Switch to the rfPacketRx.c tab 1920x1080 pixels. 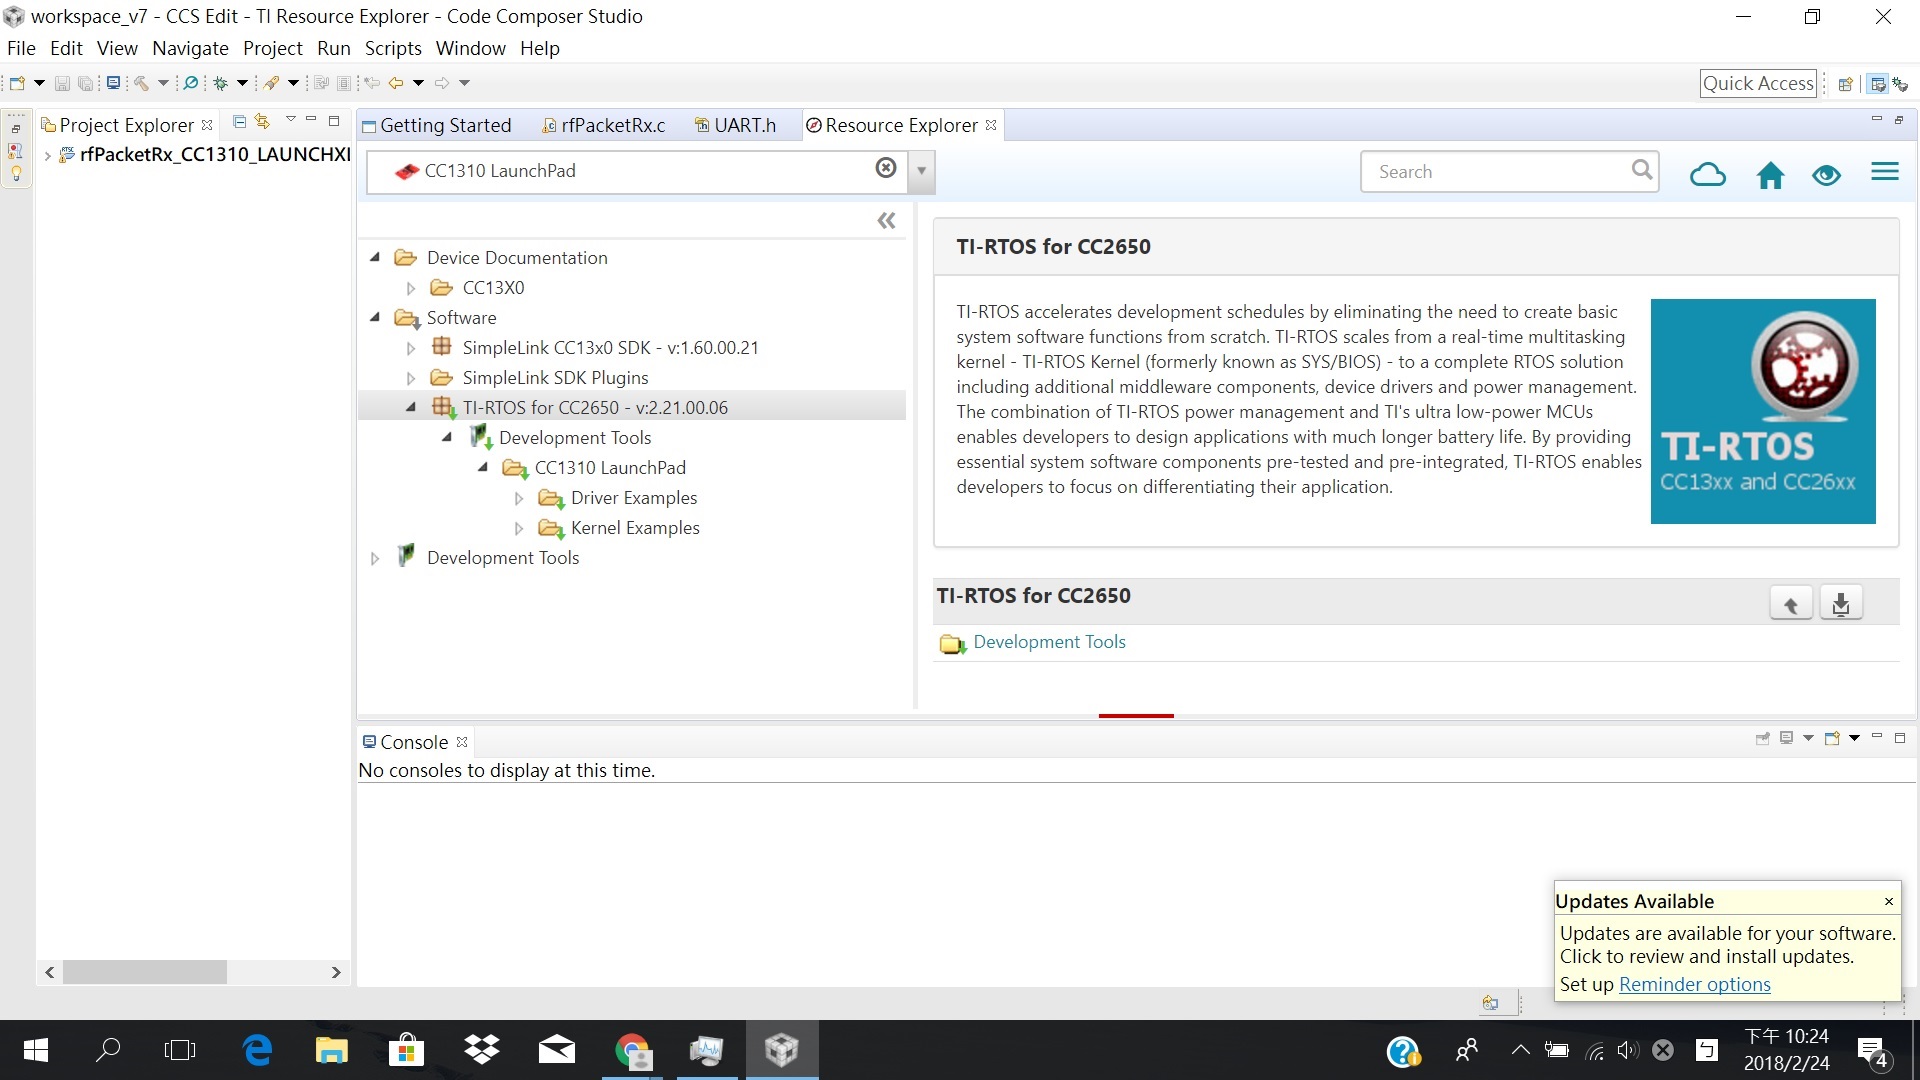point(612,125)
